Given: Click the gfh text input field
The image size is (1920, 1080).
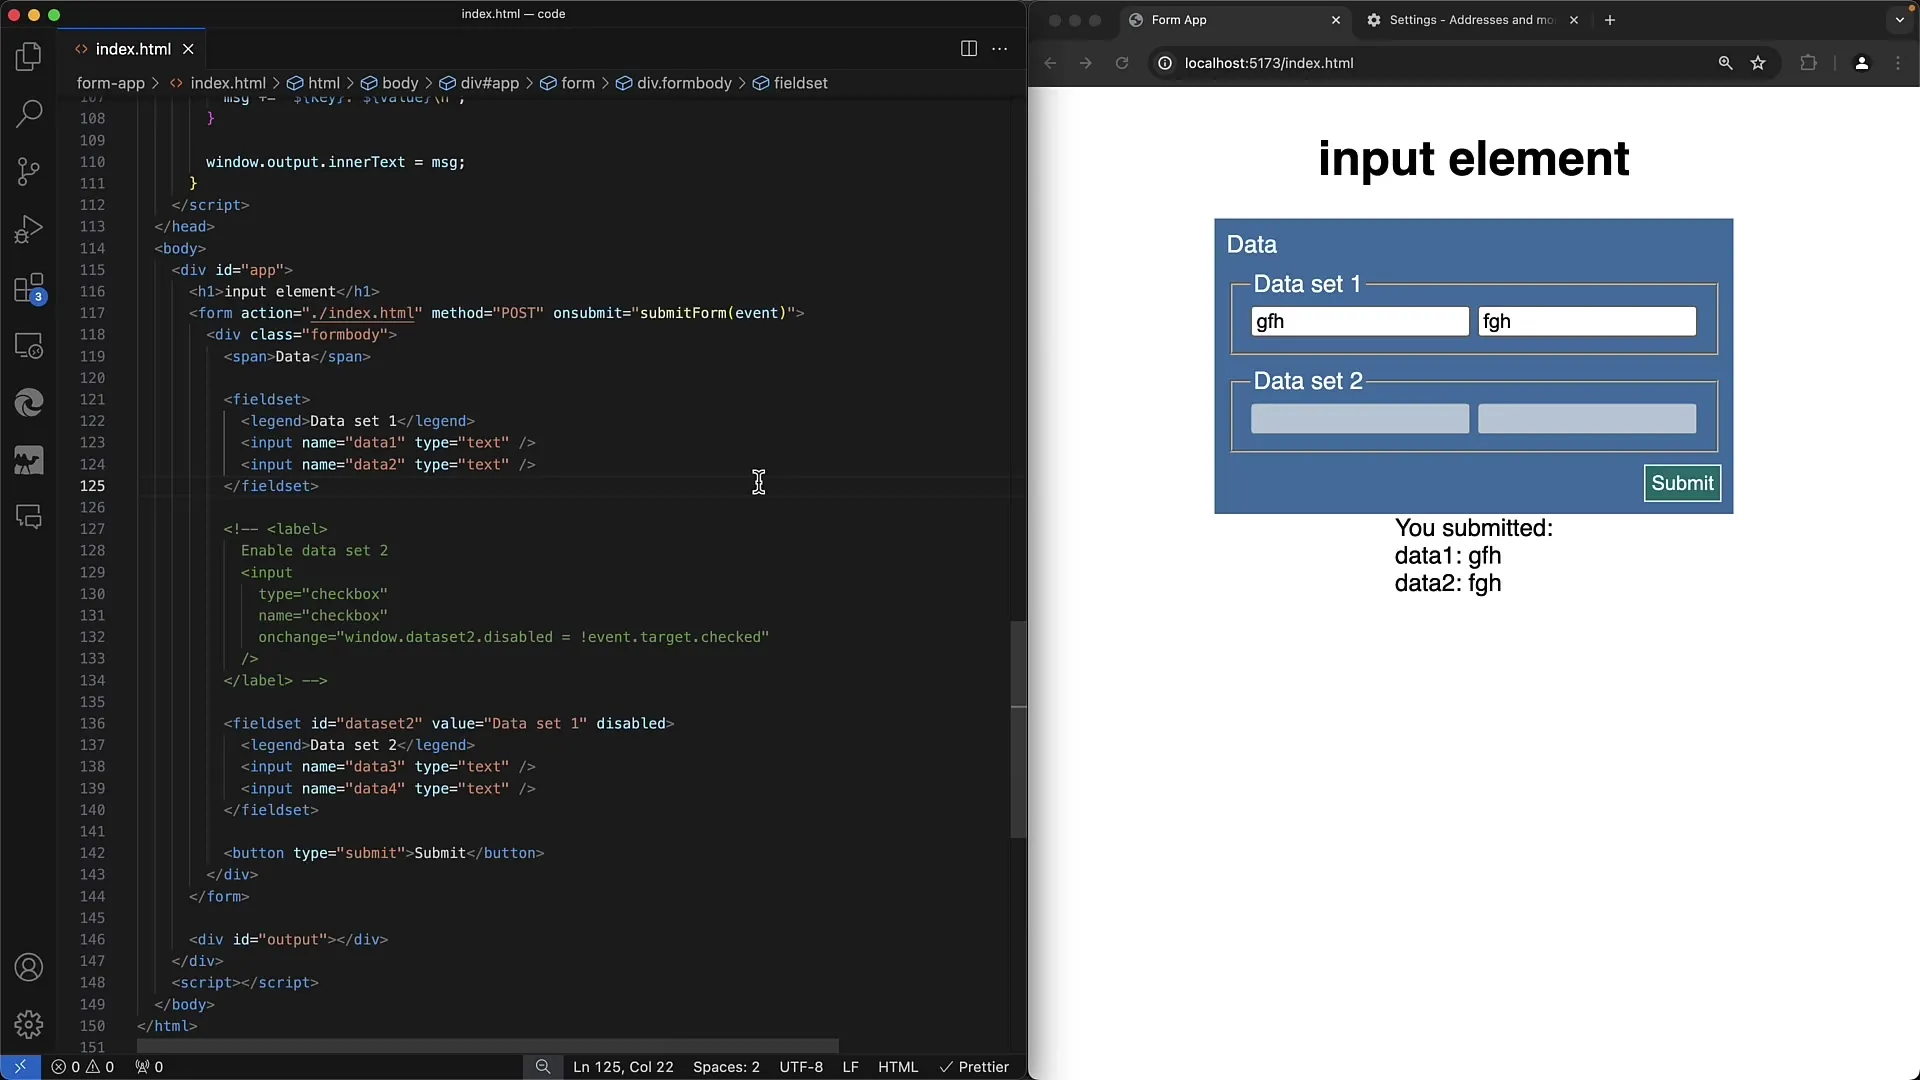Looking at the screenshot, I should [1360, 322].
